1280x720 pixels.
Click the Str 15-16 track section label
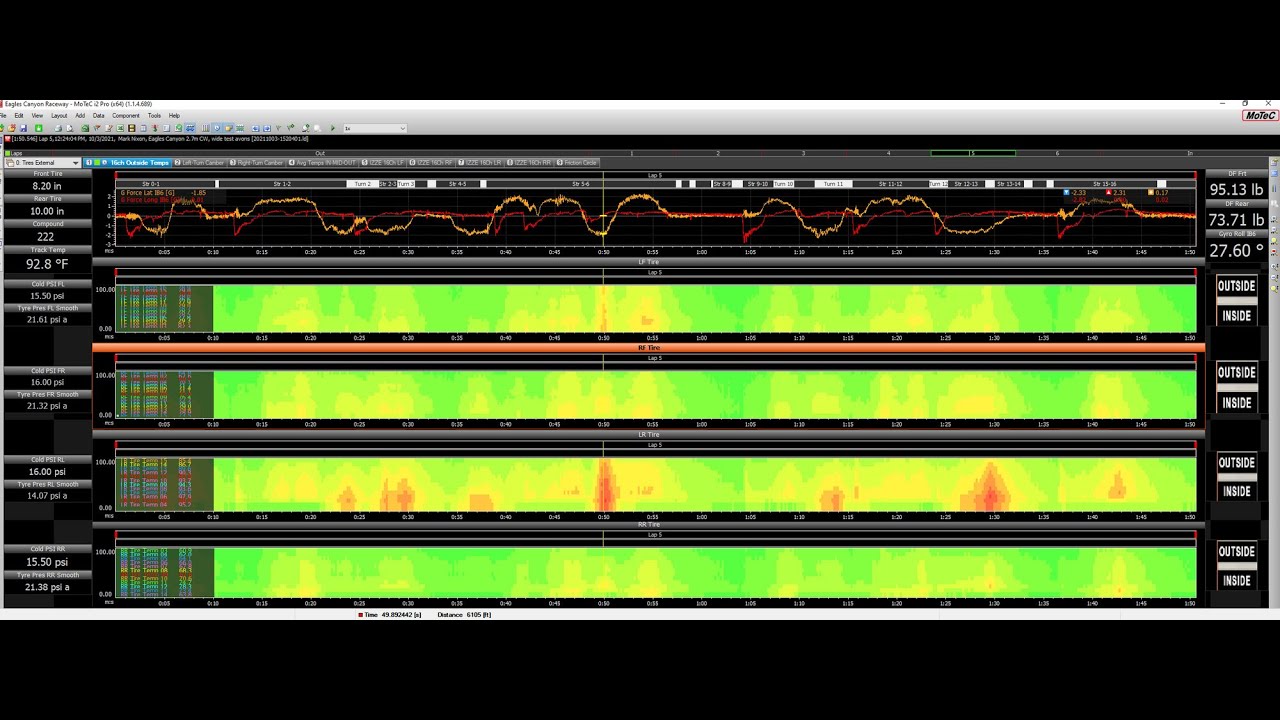1105,184
